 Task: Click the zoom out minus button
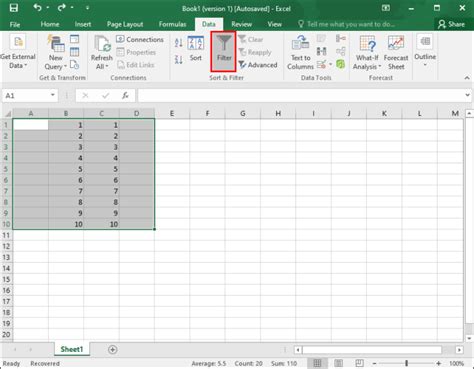click(x=374, y=363)
